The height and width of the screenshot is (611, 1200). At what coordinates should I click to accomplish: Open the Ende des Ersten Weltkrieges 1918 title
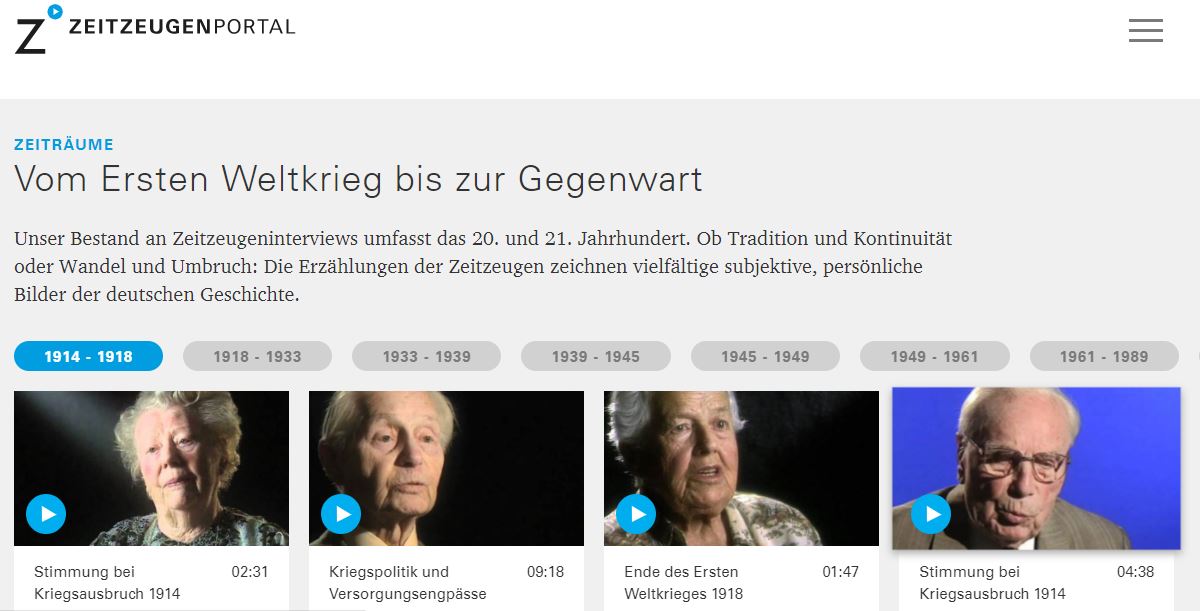(x=685, y=582)
